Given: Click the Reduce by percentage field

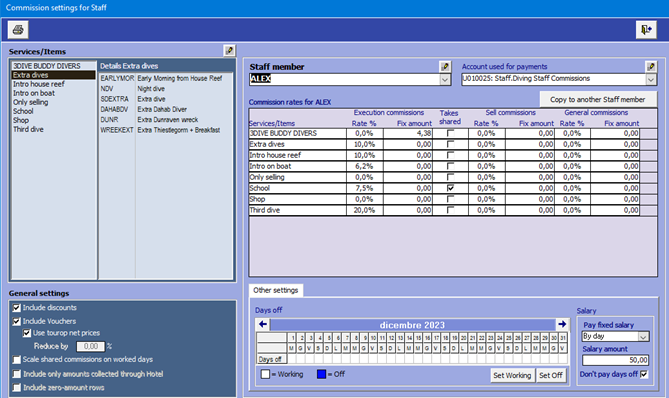Looking at the screenshot, I should 90,346.
